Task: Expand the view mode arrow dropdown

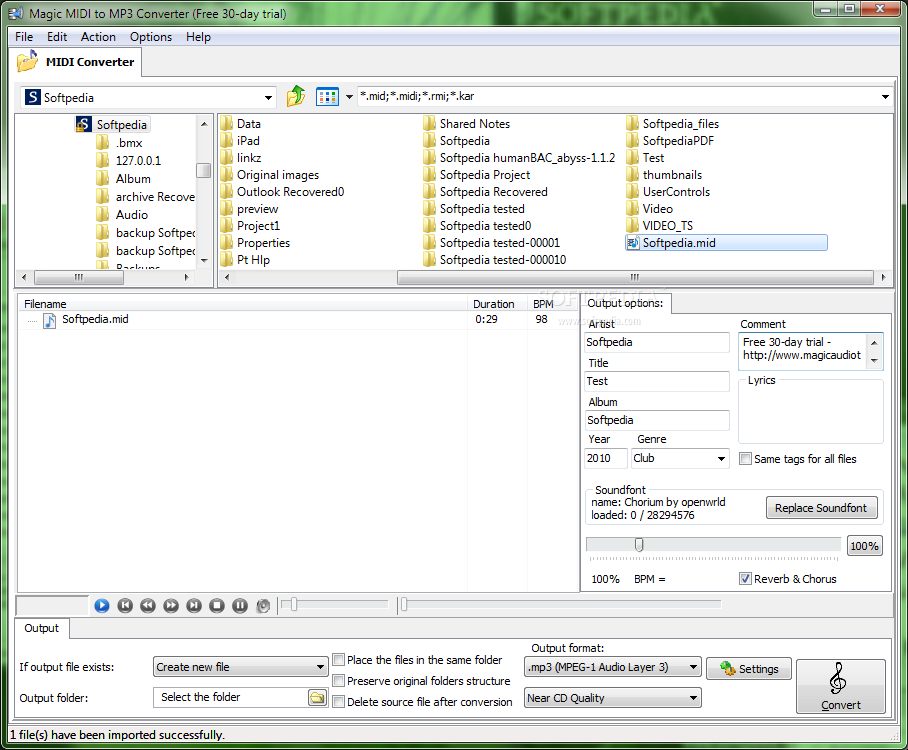Action: click(349, 97)
